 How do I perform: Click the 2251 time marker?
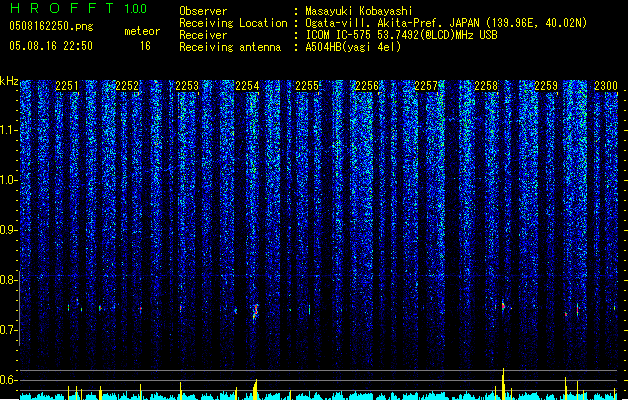coord(67,86)
